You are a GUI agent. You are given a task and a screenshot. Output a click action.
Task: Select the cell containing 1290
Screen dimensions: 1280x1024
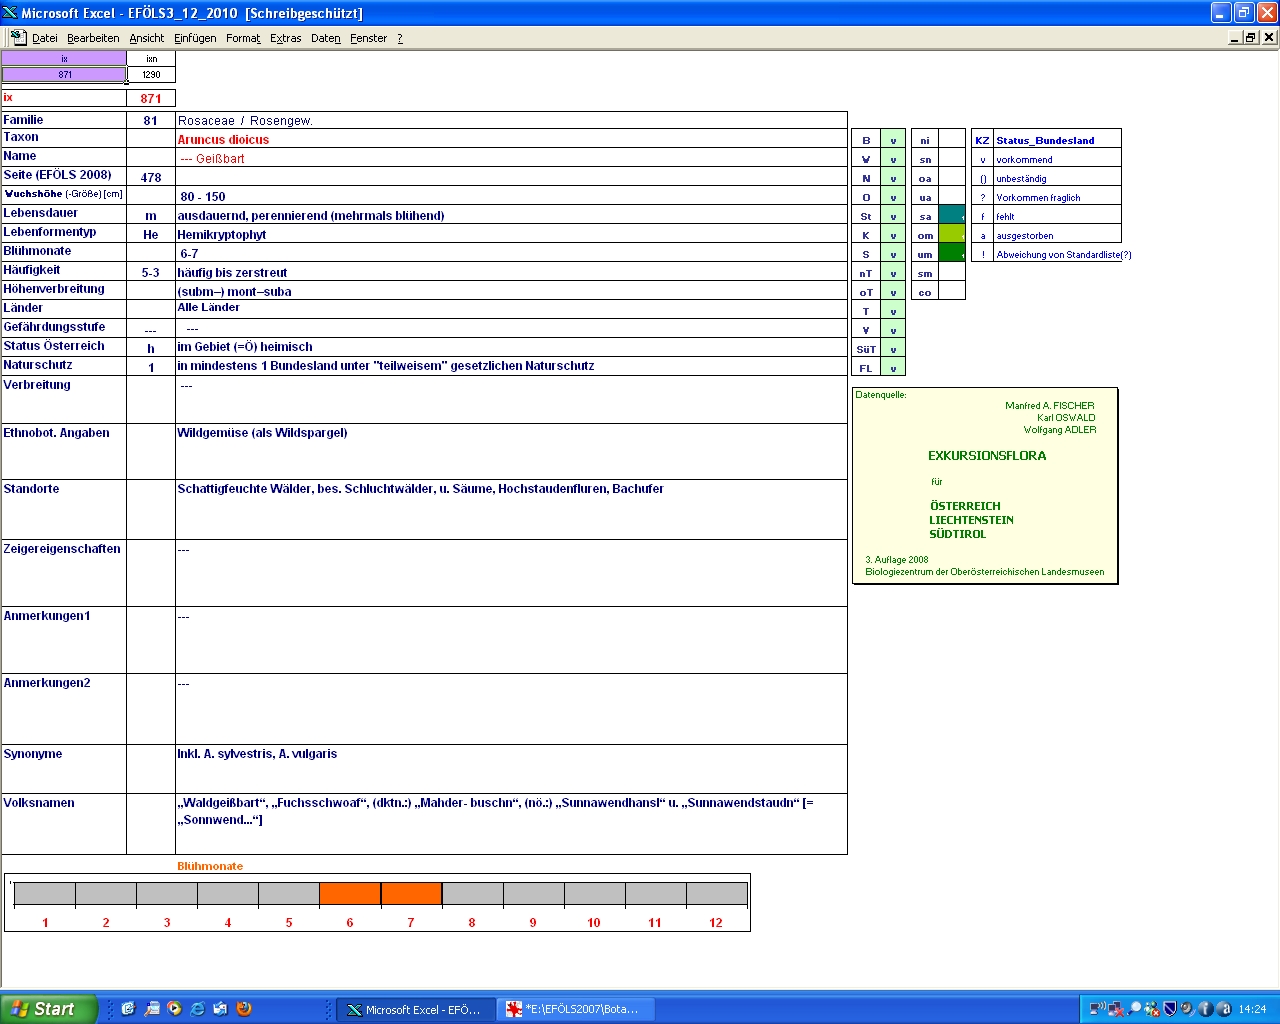coord(151,74)
